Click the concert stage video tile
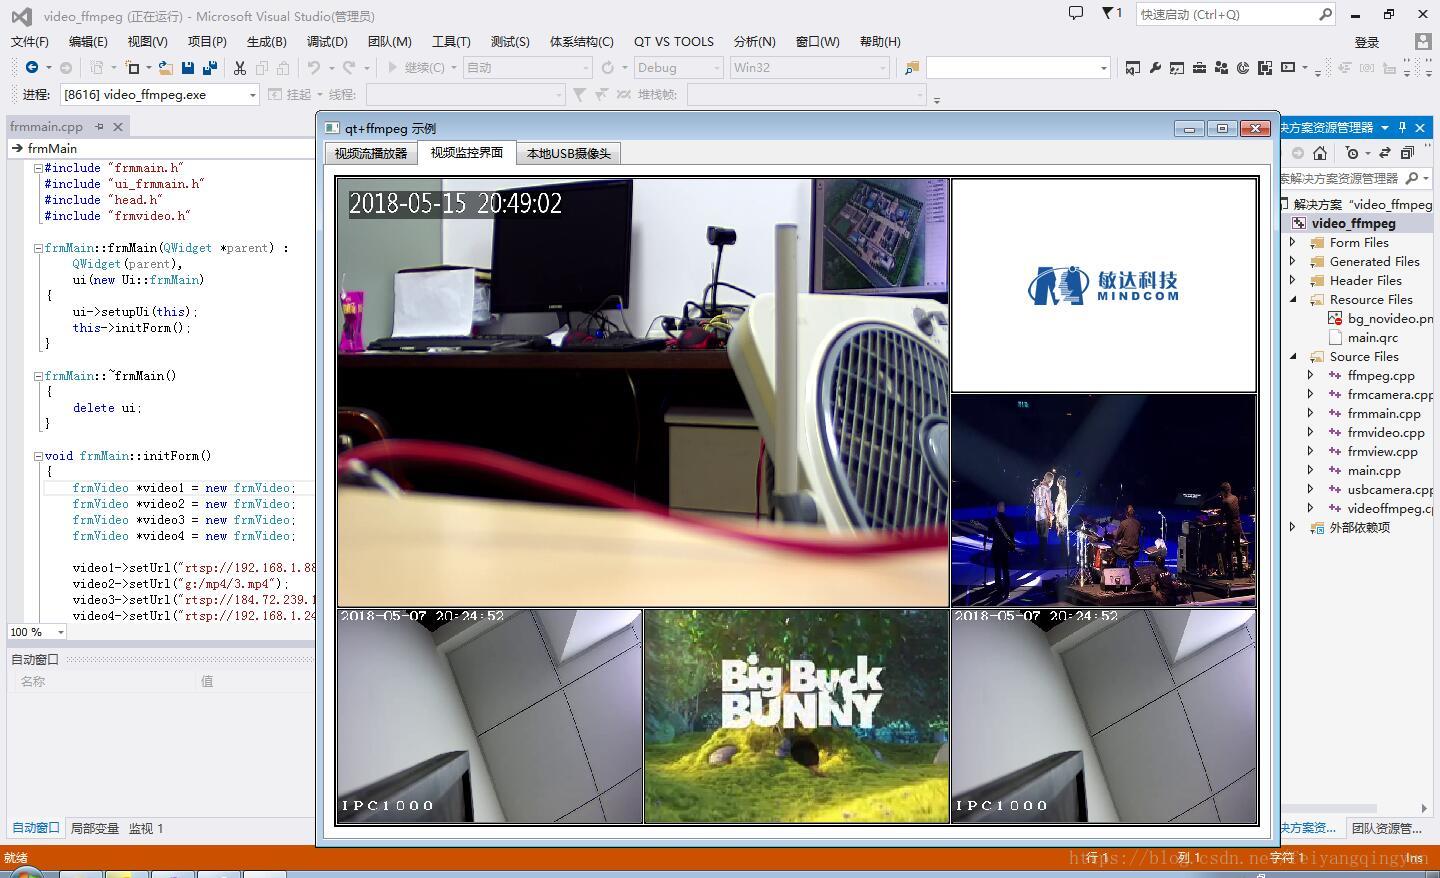This screenshot has width=1440, height=878. click(x=1104, y=500)
